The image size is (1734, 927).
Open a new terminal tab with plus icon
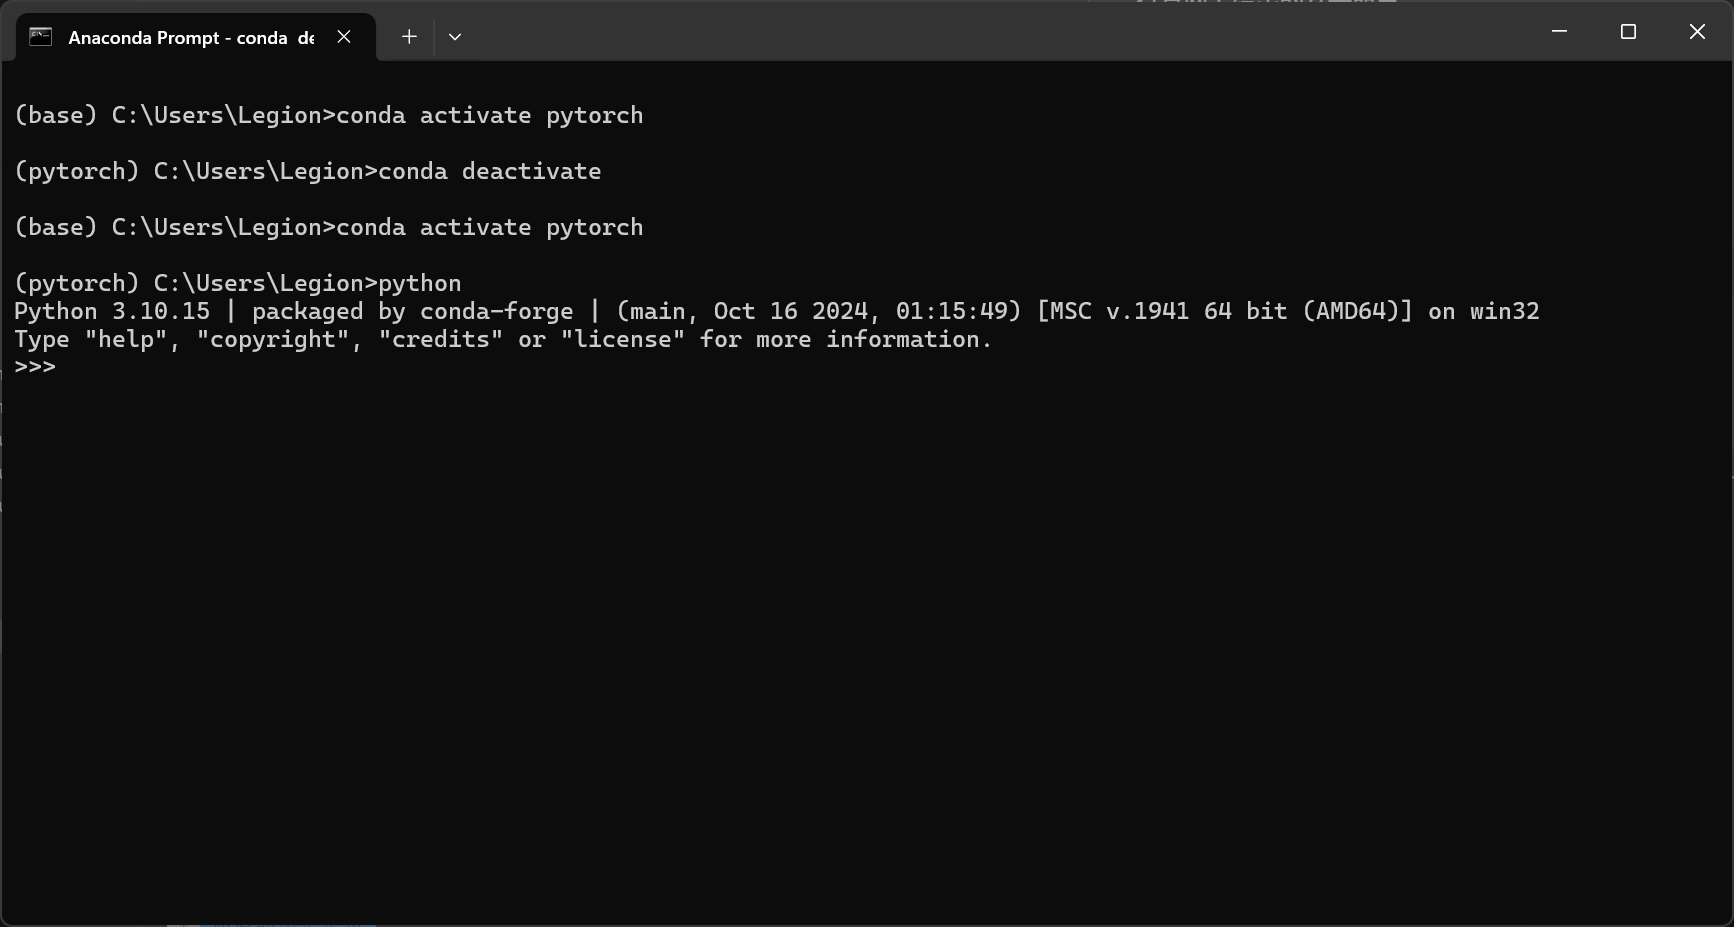(409, 37)
